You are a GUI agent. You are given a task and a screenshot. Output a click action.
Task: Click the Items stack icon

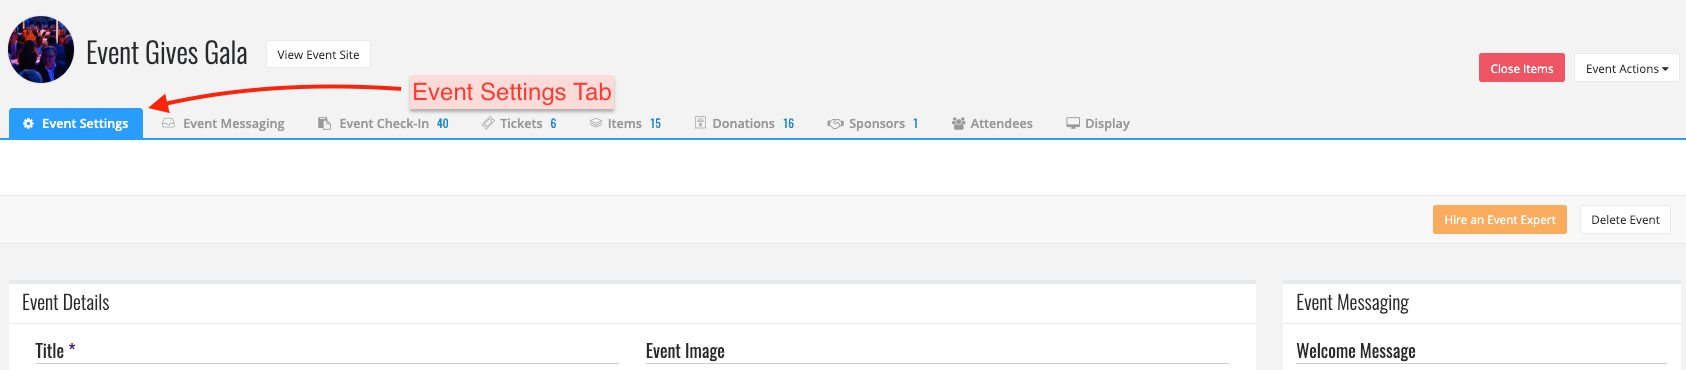coord(596,124)
